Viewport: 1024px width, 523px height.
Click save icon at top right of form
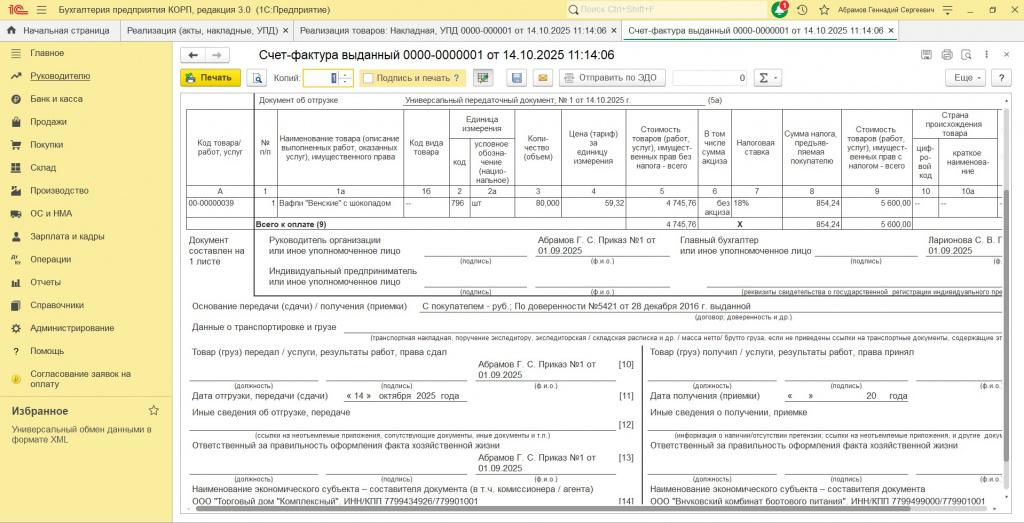[x=925, y=55]
